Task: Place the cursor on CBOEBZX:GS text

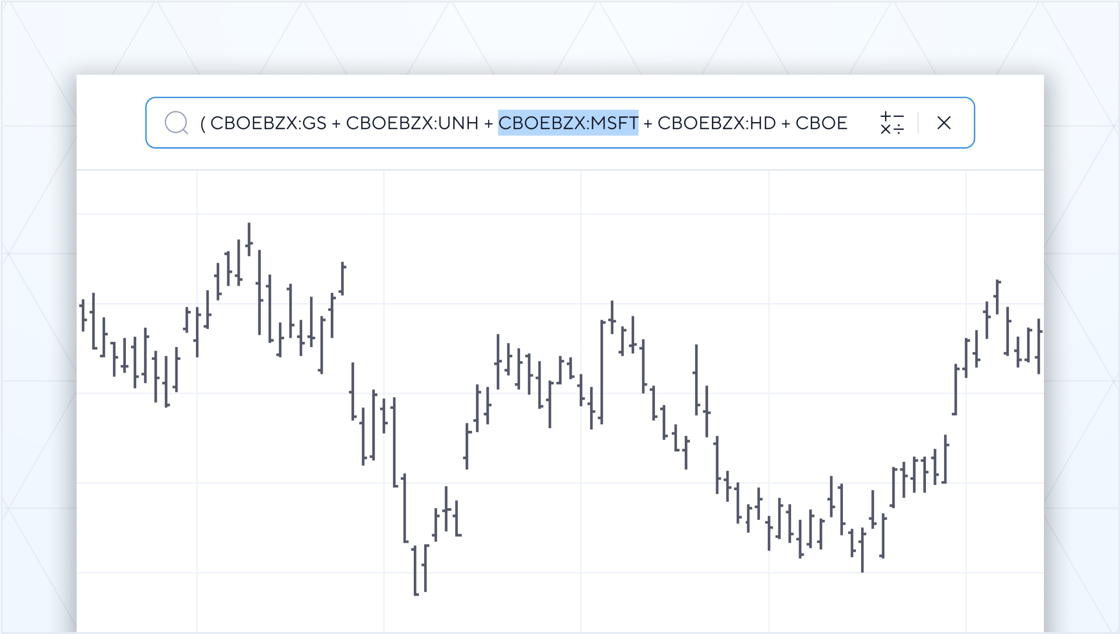Action: [x=268, y=123]
